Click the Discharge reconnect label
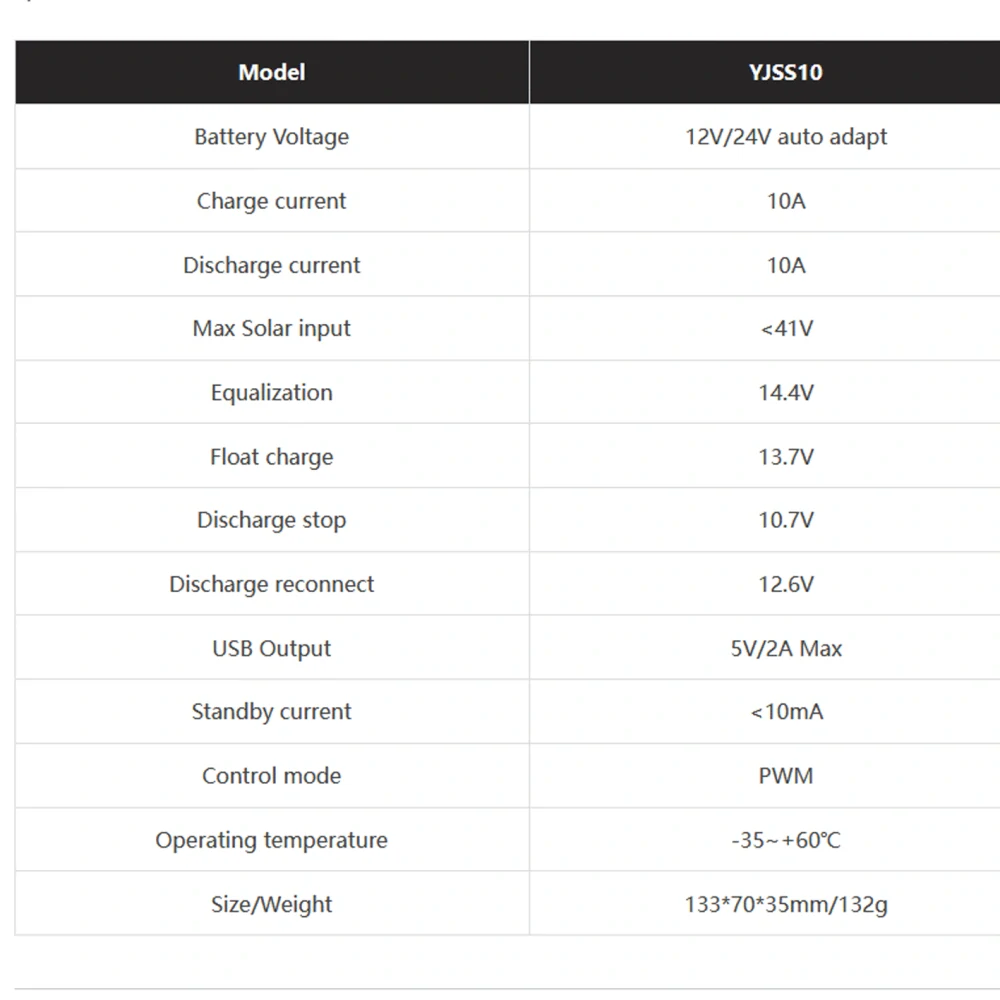The image size is (1000, 1000). 272,584
